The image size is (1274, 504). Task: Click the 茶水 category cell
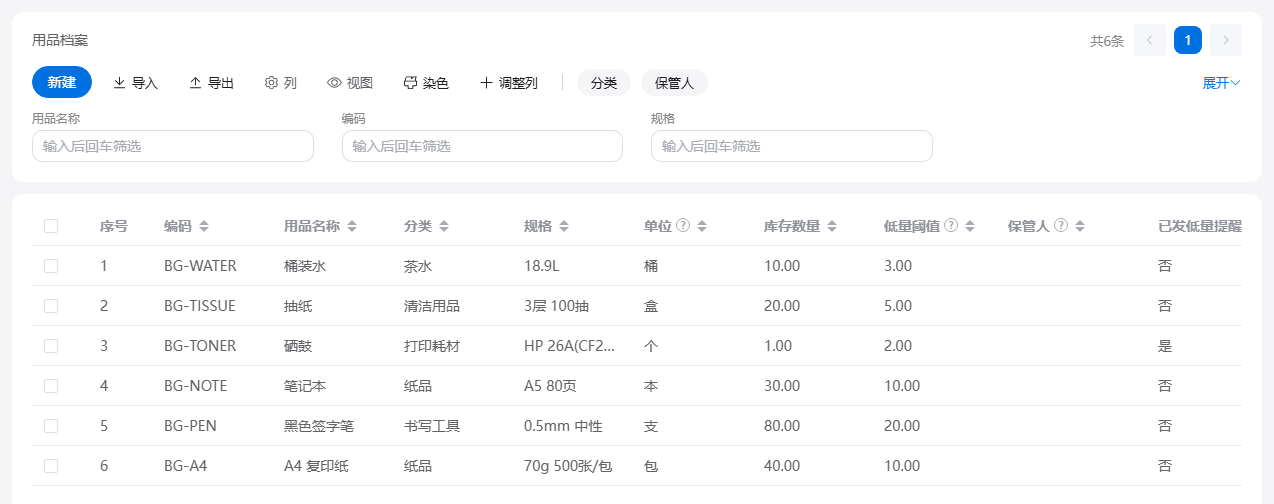click(x=418, y=266)
